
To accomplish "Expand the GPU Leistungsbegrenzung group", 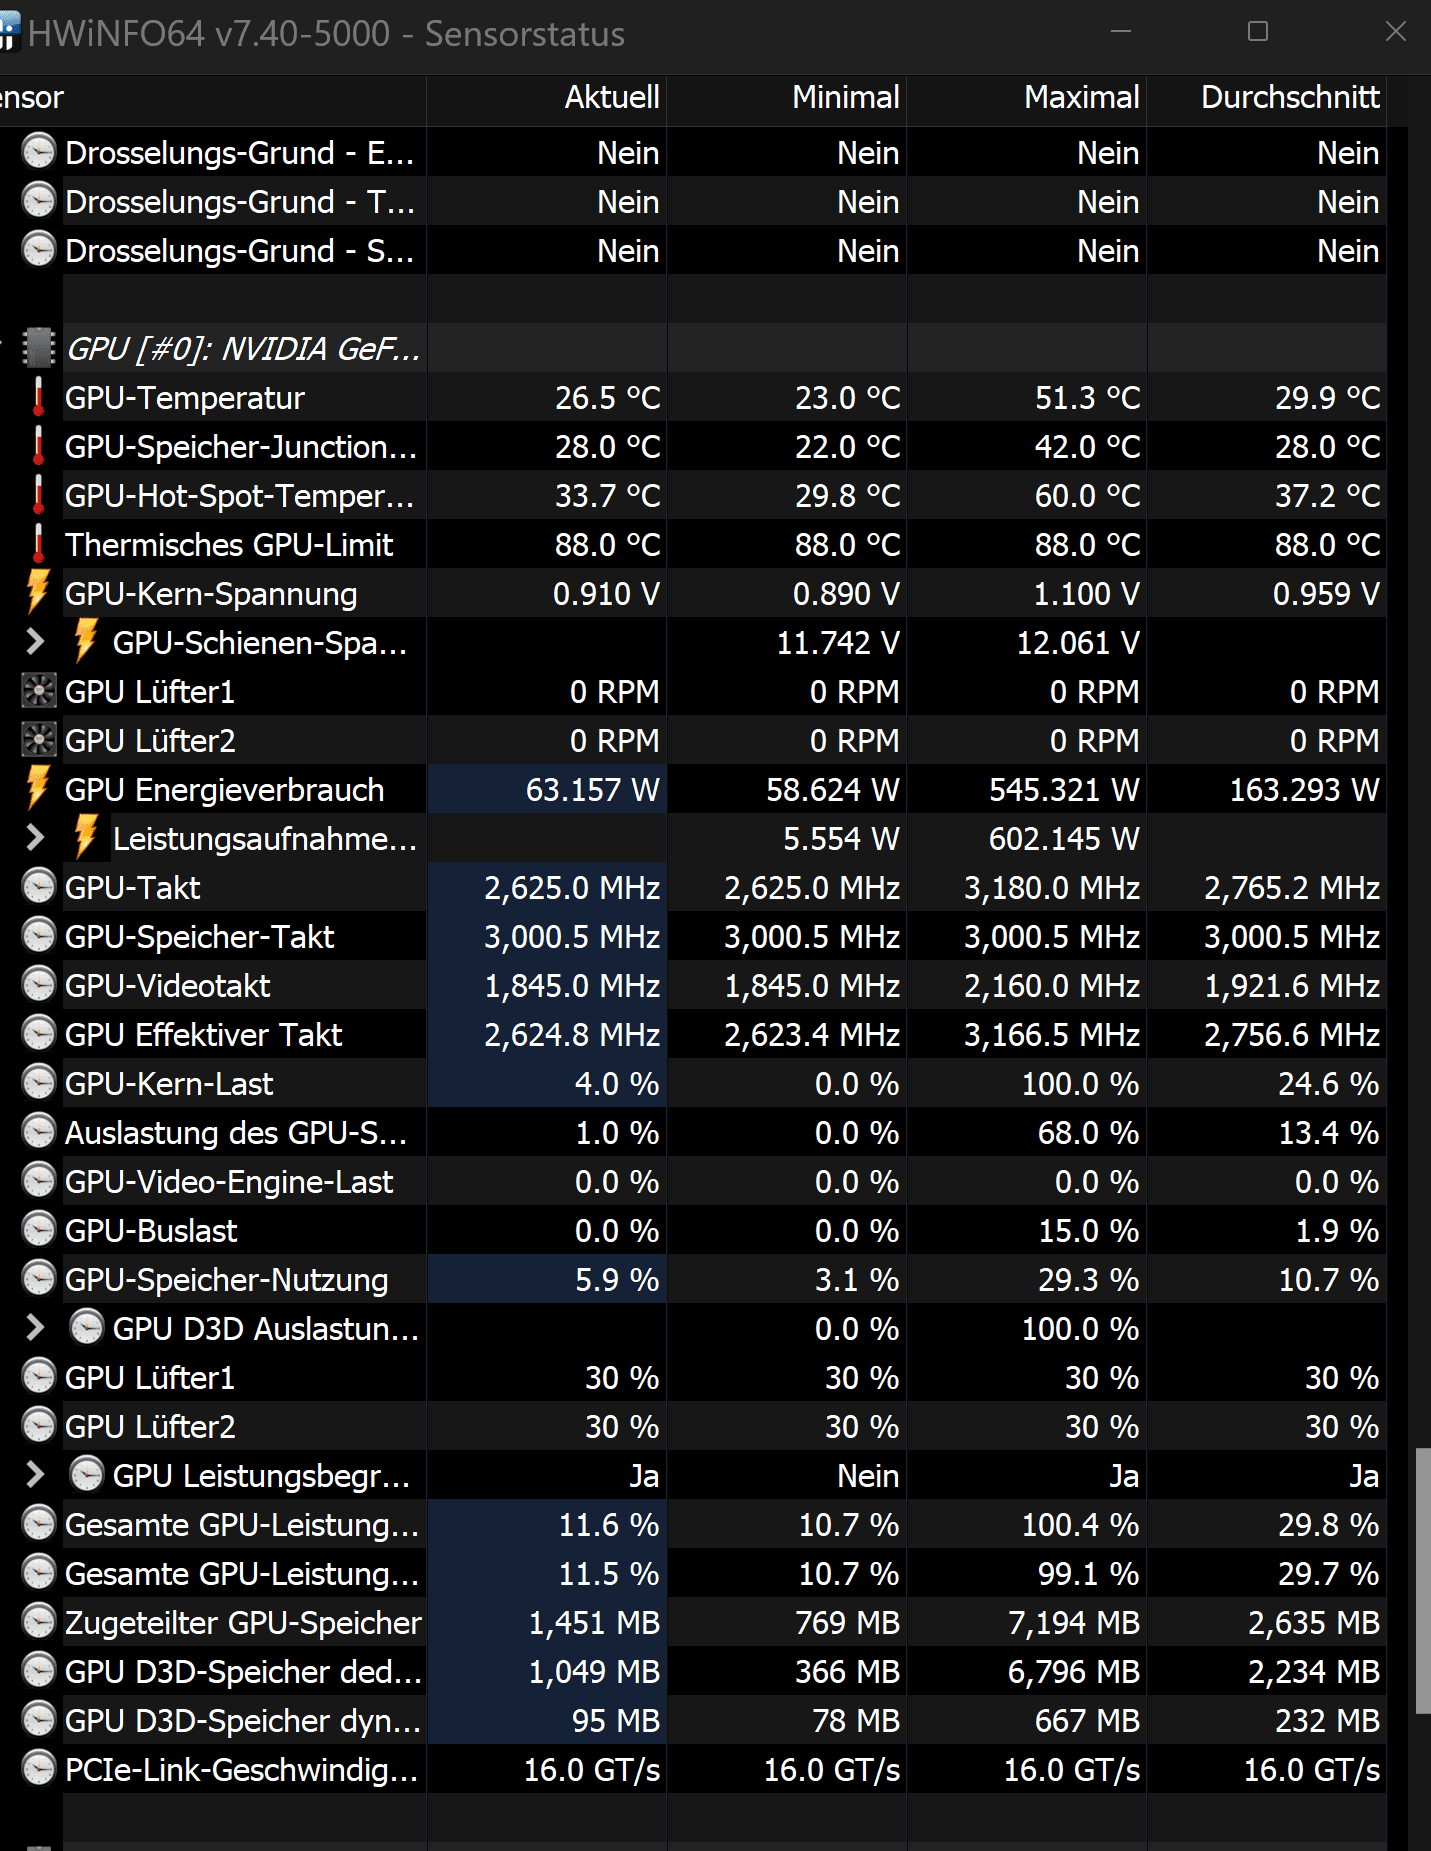I will [35, 1475].
